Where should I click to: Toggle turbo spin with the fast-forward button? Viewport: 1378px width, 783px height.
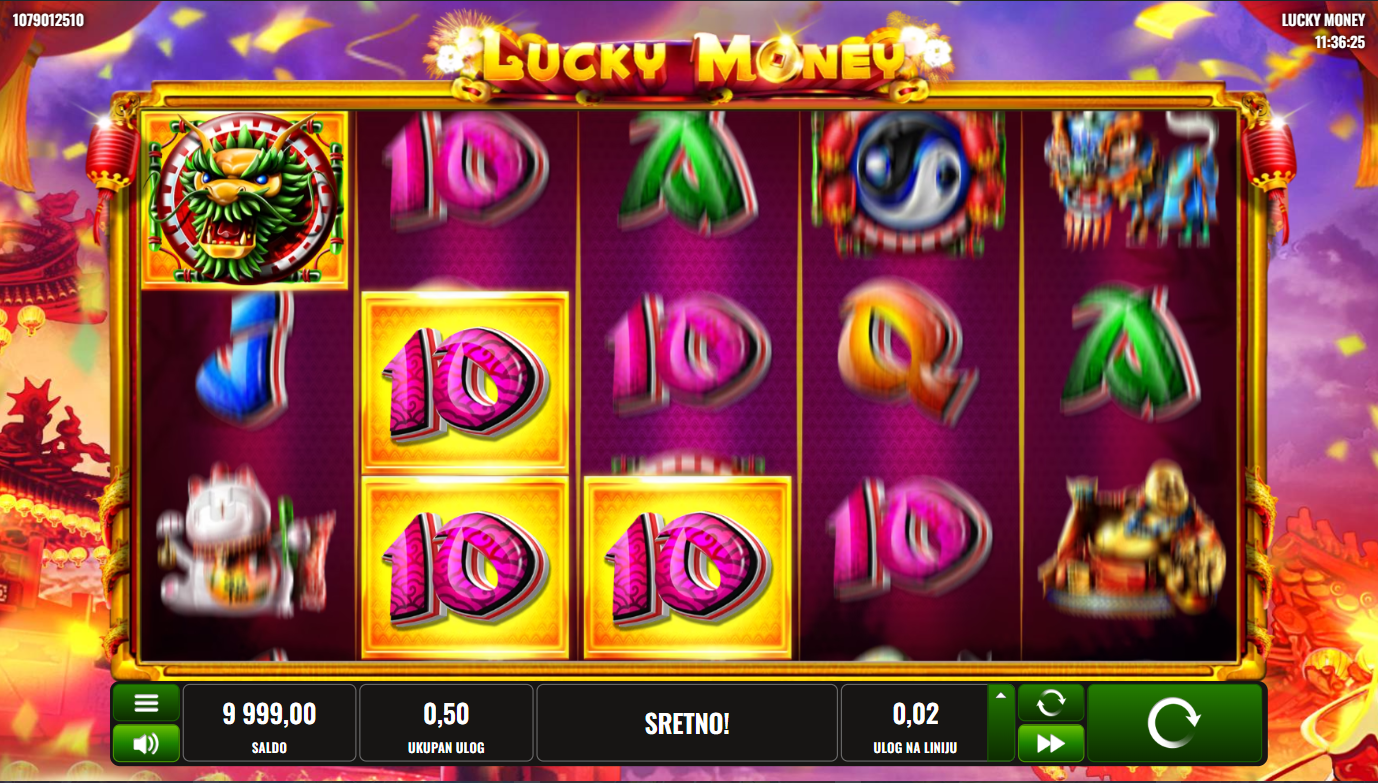1051,743
